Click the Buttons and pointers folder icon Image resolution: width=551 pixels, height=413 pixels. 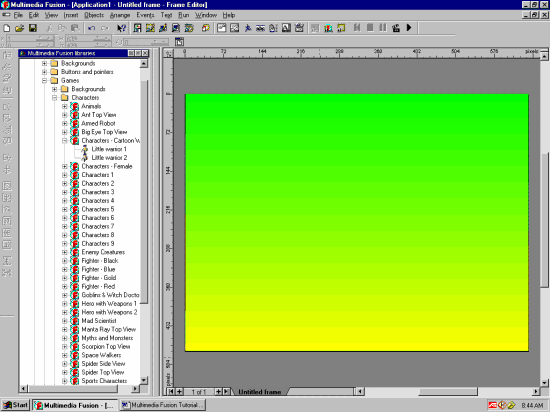point(54,72)
